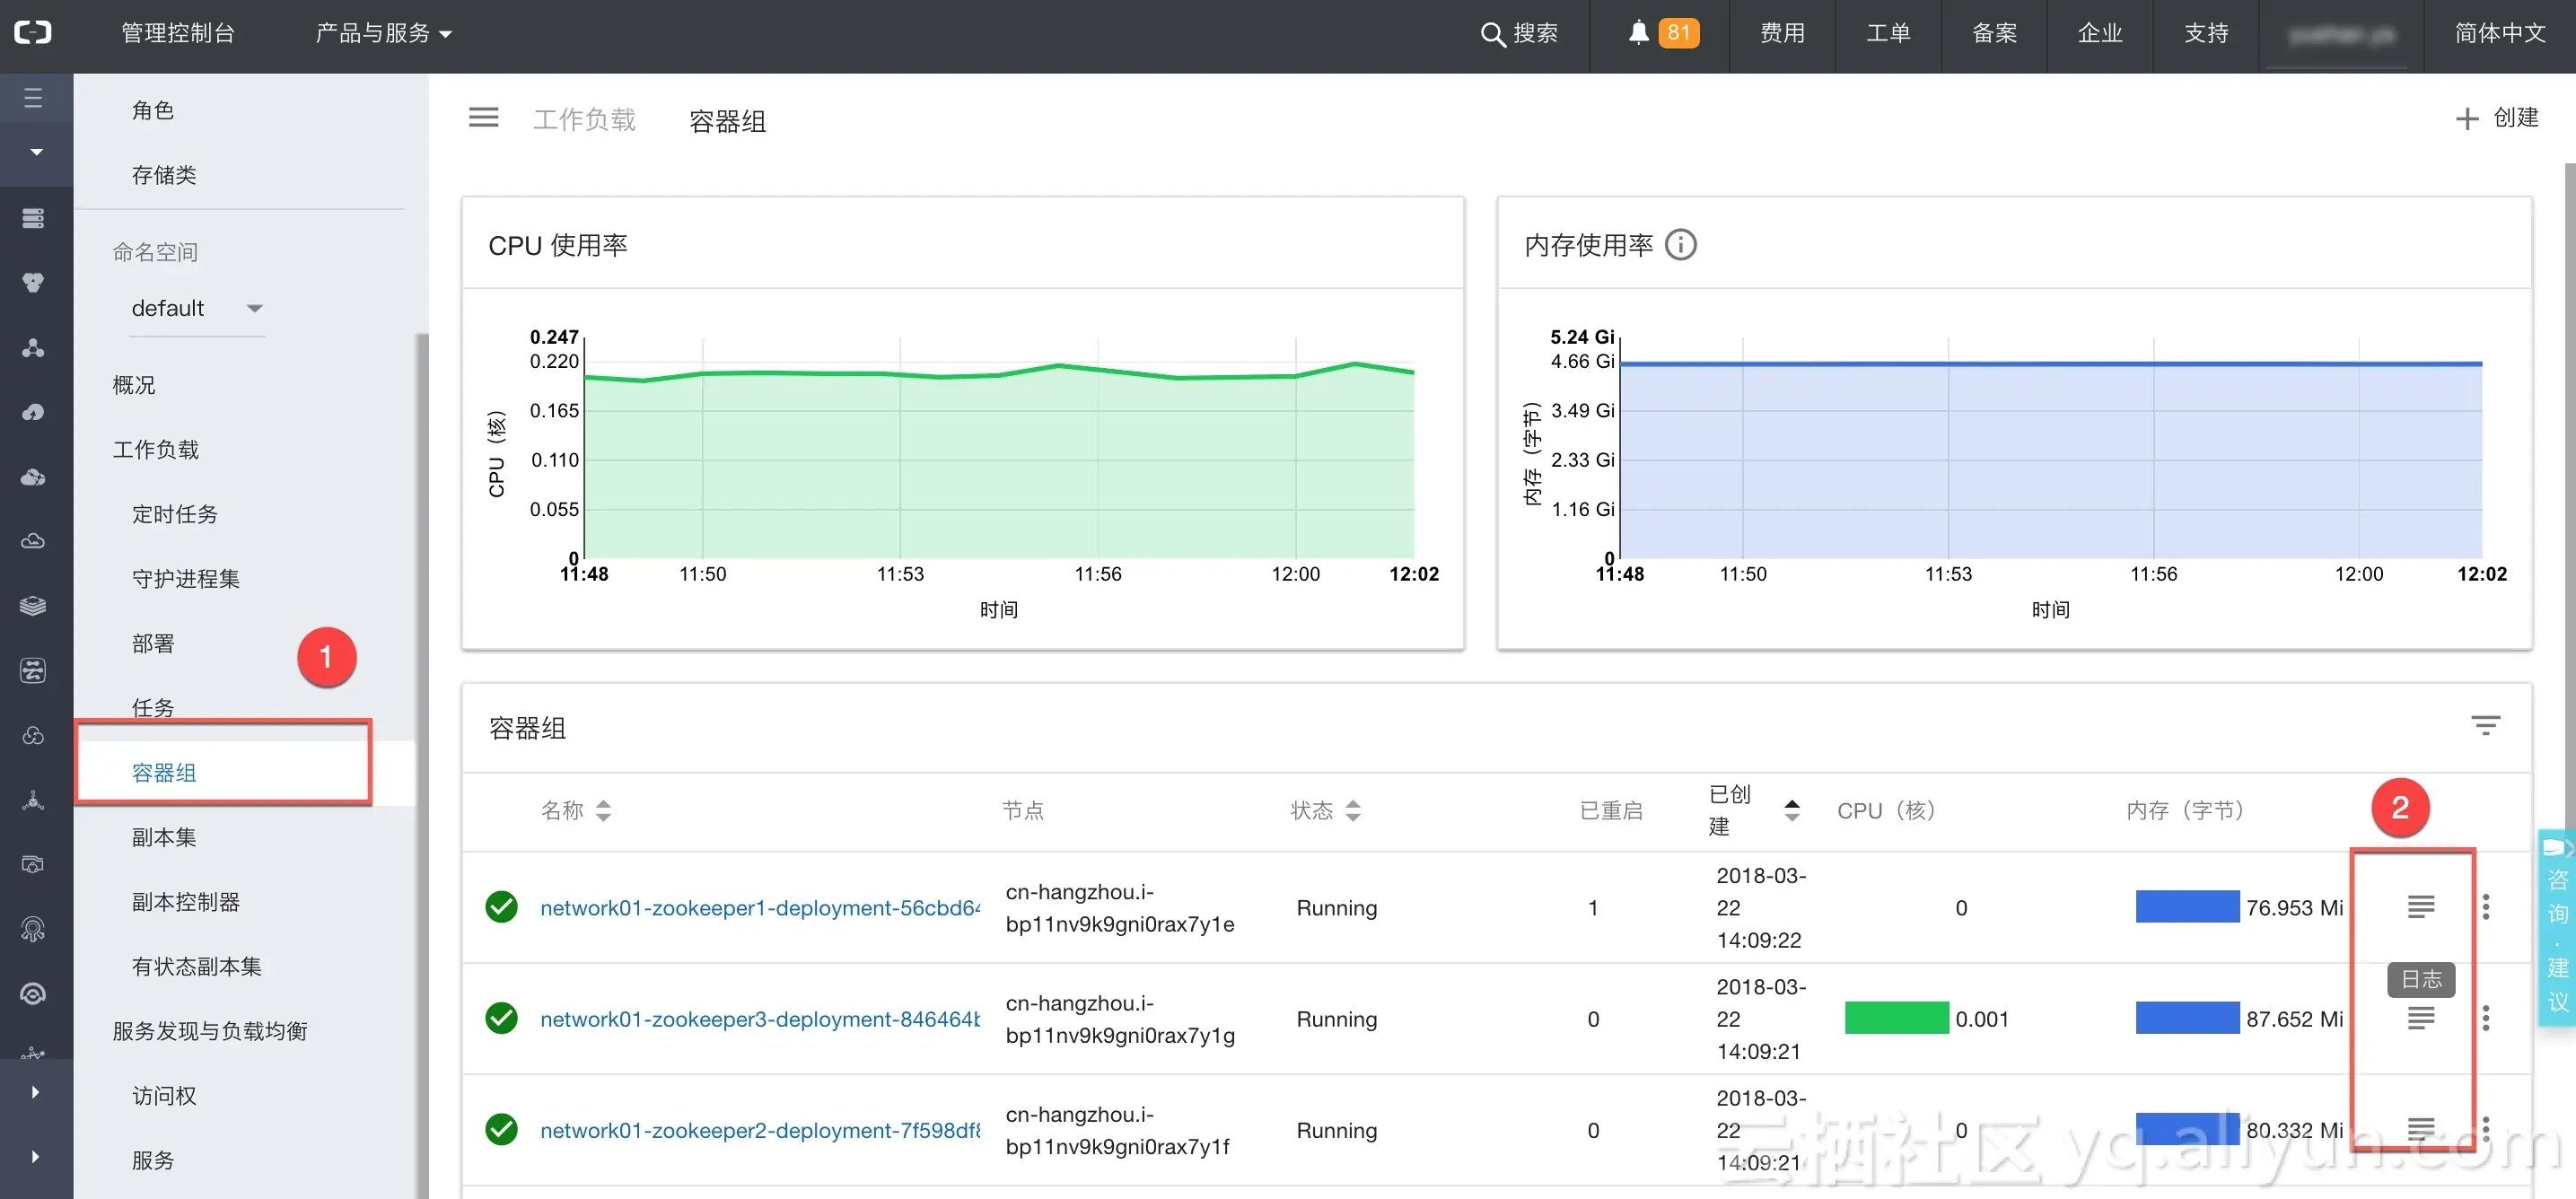Open the container group filter icon
Screen dimensions: 2576x1199
(2485, 726)
